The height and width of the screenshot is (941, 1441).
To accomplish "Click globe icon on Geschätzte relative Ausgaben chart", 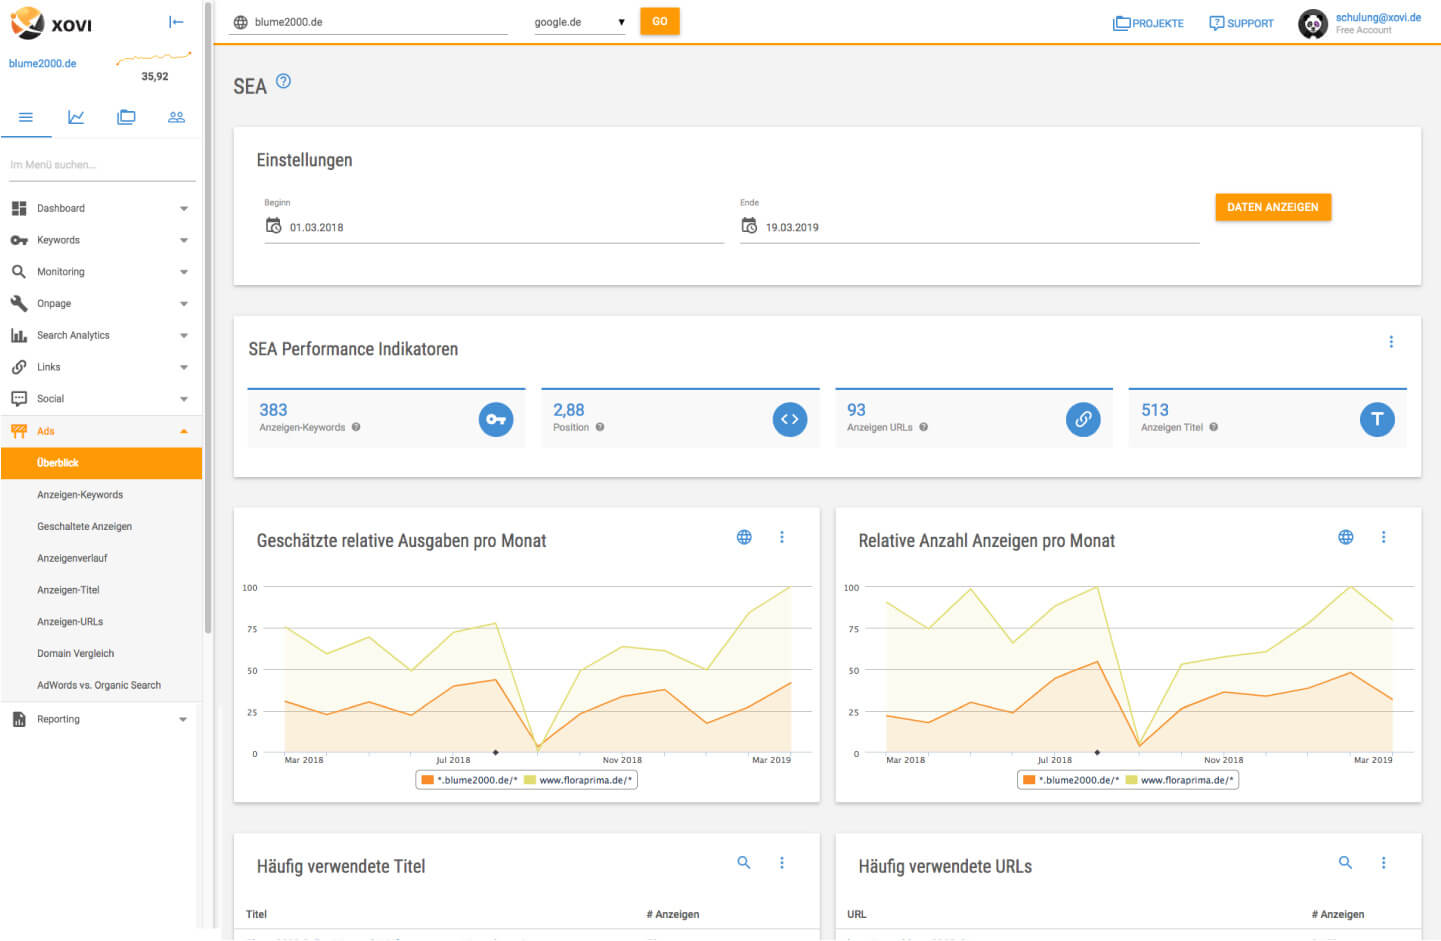I will click(744, 537).
